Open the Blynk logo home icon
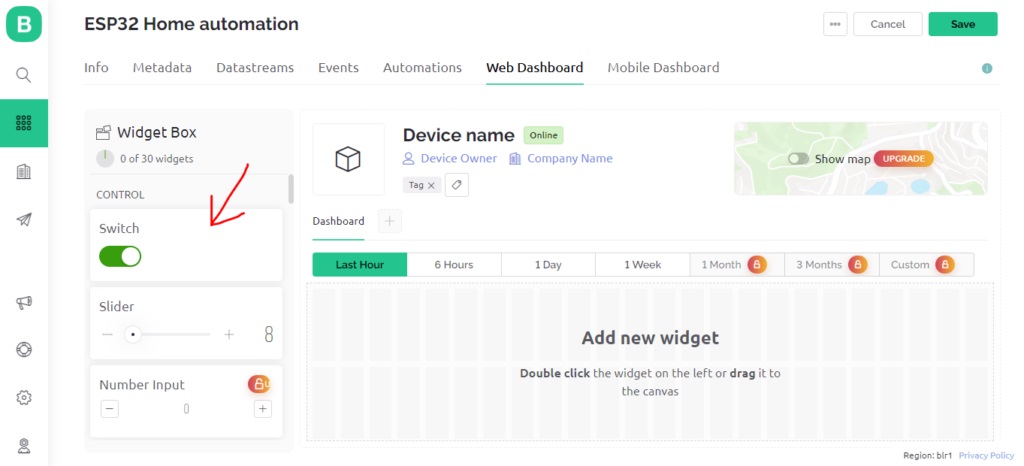Viewport: 1024px width, 466px height. pos(24,24)
